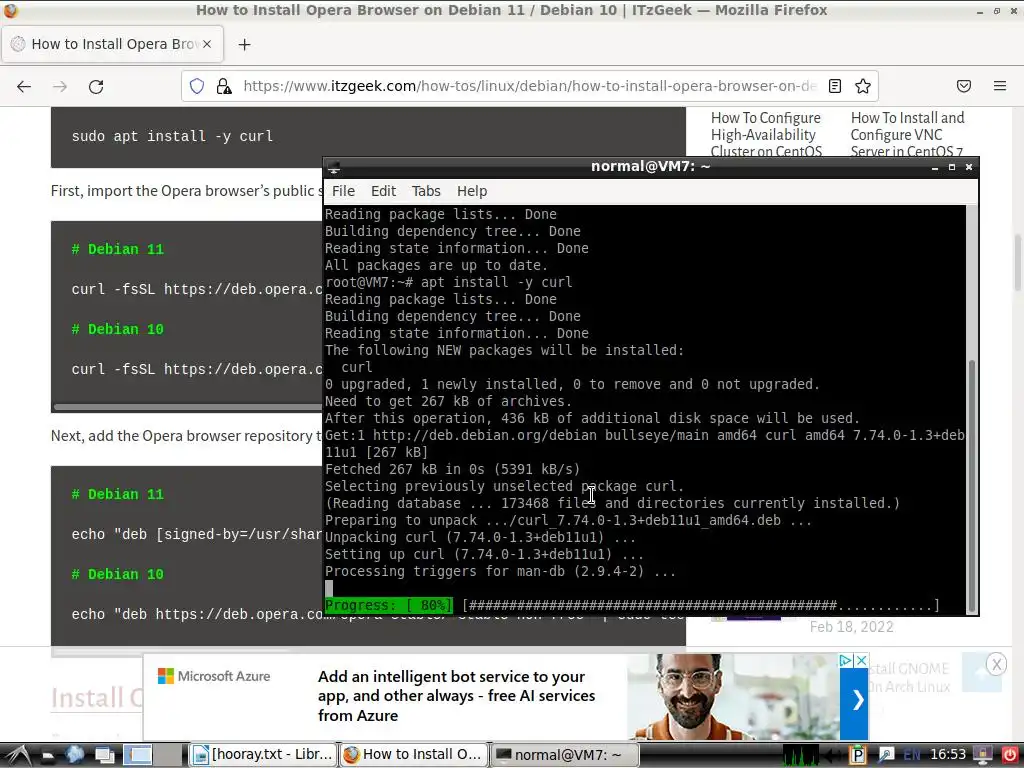Click 'Add an intelligent bot service' ad text

pyautogui.click(x=456, y=696)
